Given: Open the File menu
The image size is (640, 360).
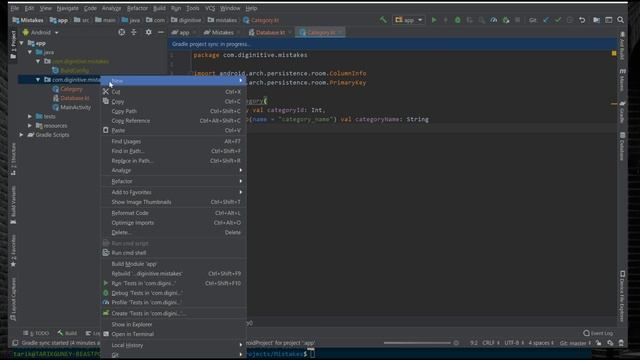Looking at the screenshot, I should [x=15, y=8].
